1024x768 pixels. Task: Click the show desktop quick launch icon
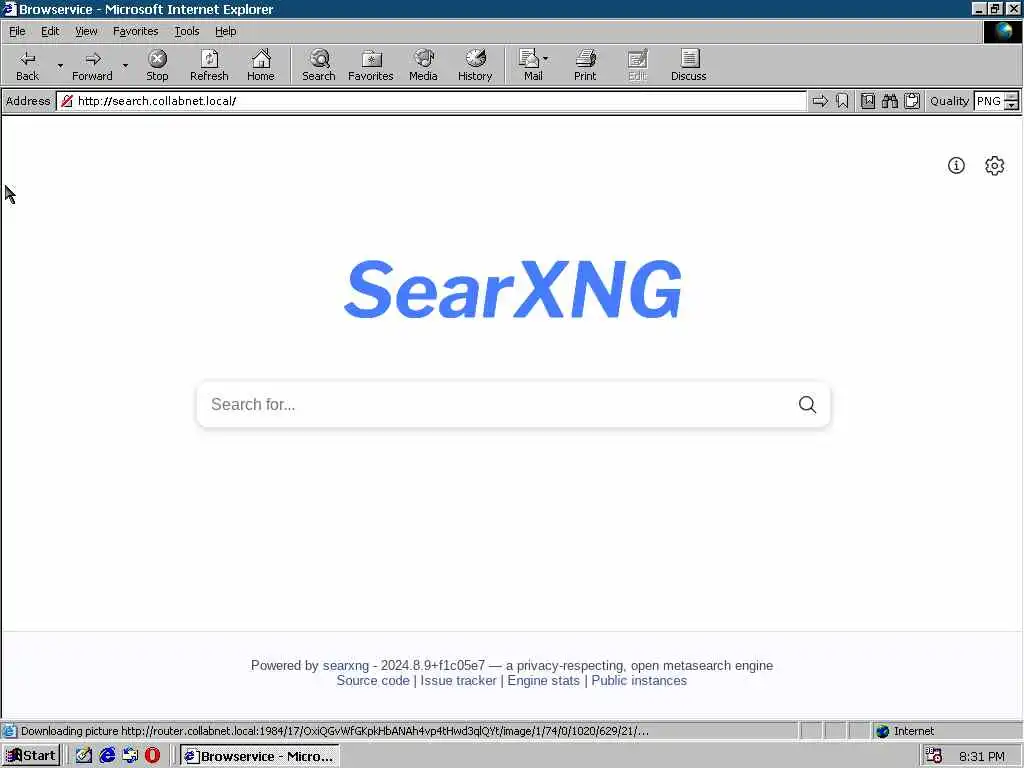130,756
